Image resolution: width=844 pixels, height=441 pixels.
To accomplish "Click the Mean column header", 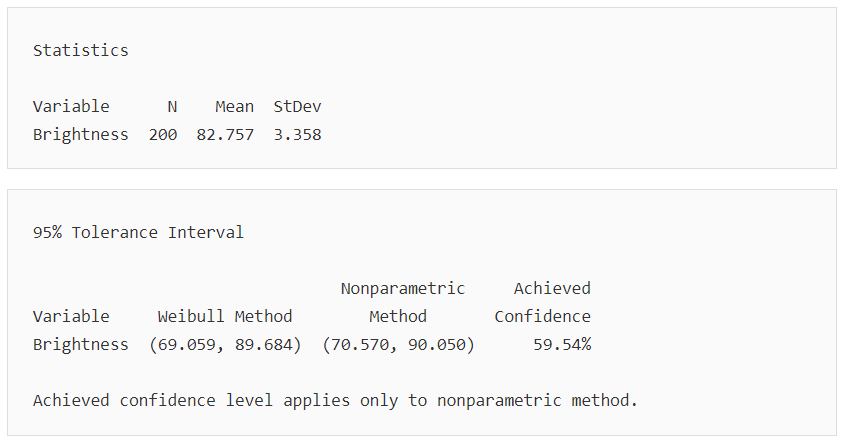I will [235, 107].
